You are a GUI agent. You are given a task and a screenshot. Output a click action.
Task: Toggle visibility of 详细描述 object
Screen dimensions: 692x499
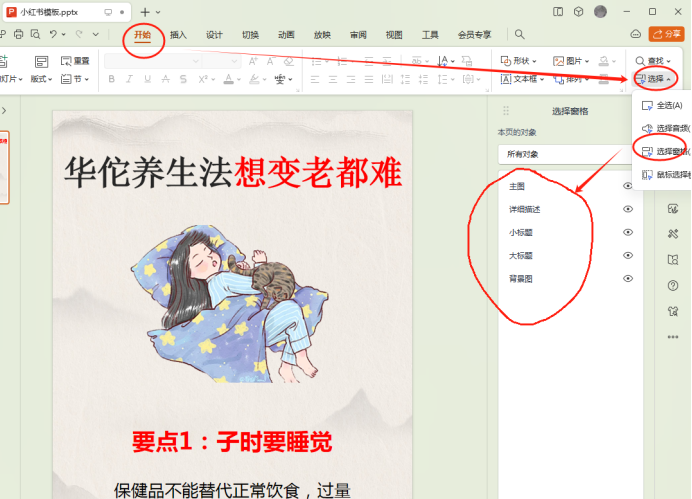click(x=628, y=209)
